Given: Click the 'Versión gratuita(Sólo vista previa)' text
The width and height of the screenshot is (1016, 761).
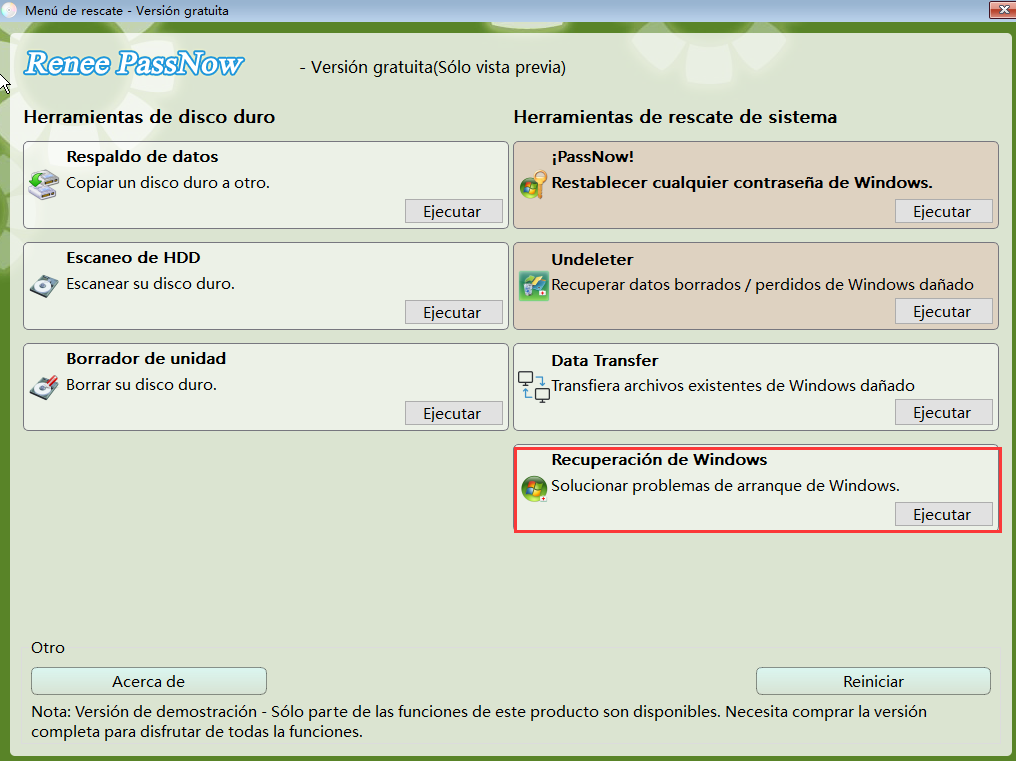Looking at the screenshot, I should 432,67.
